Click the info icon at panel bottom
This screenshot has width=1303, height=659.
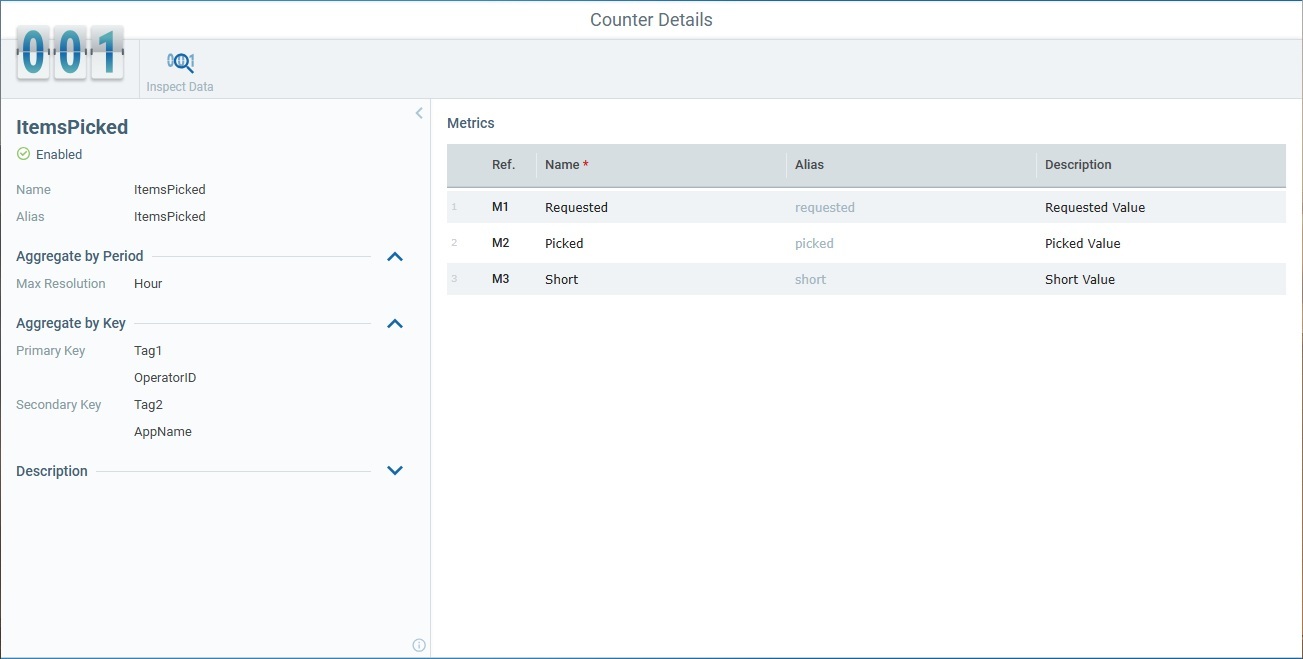click(x=419, y=645)
